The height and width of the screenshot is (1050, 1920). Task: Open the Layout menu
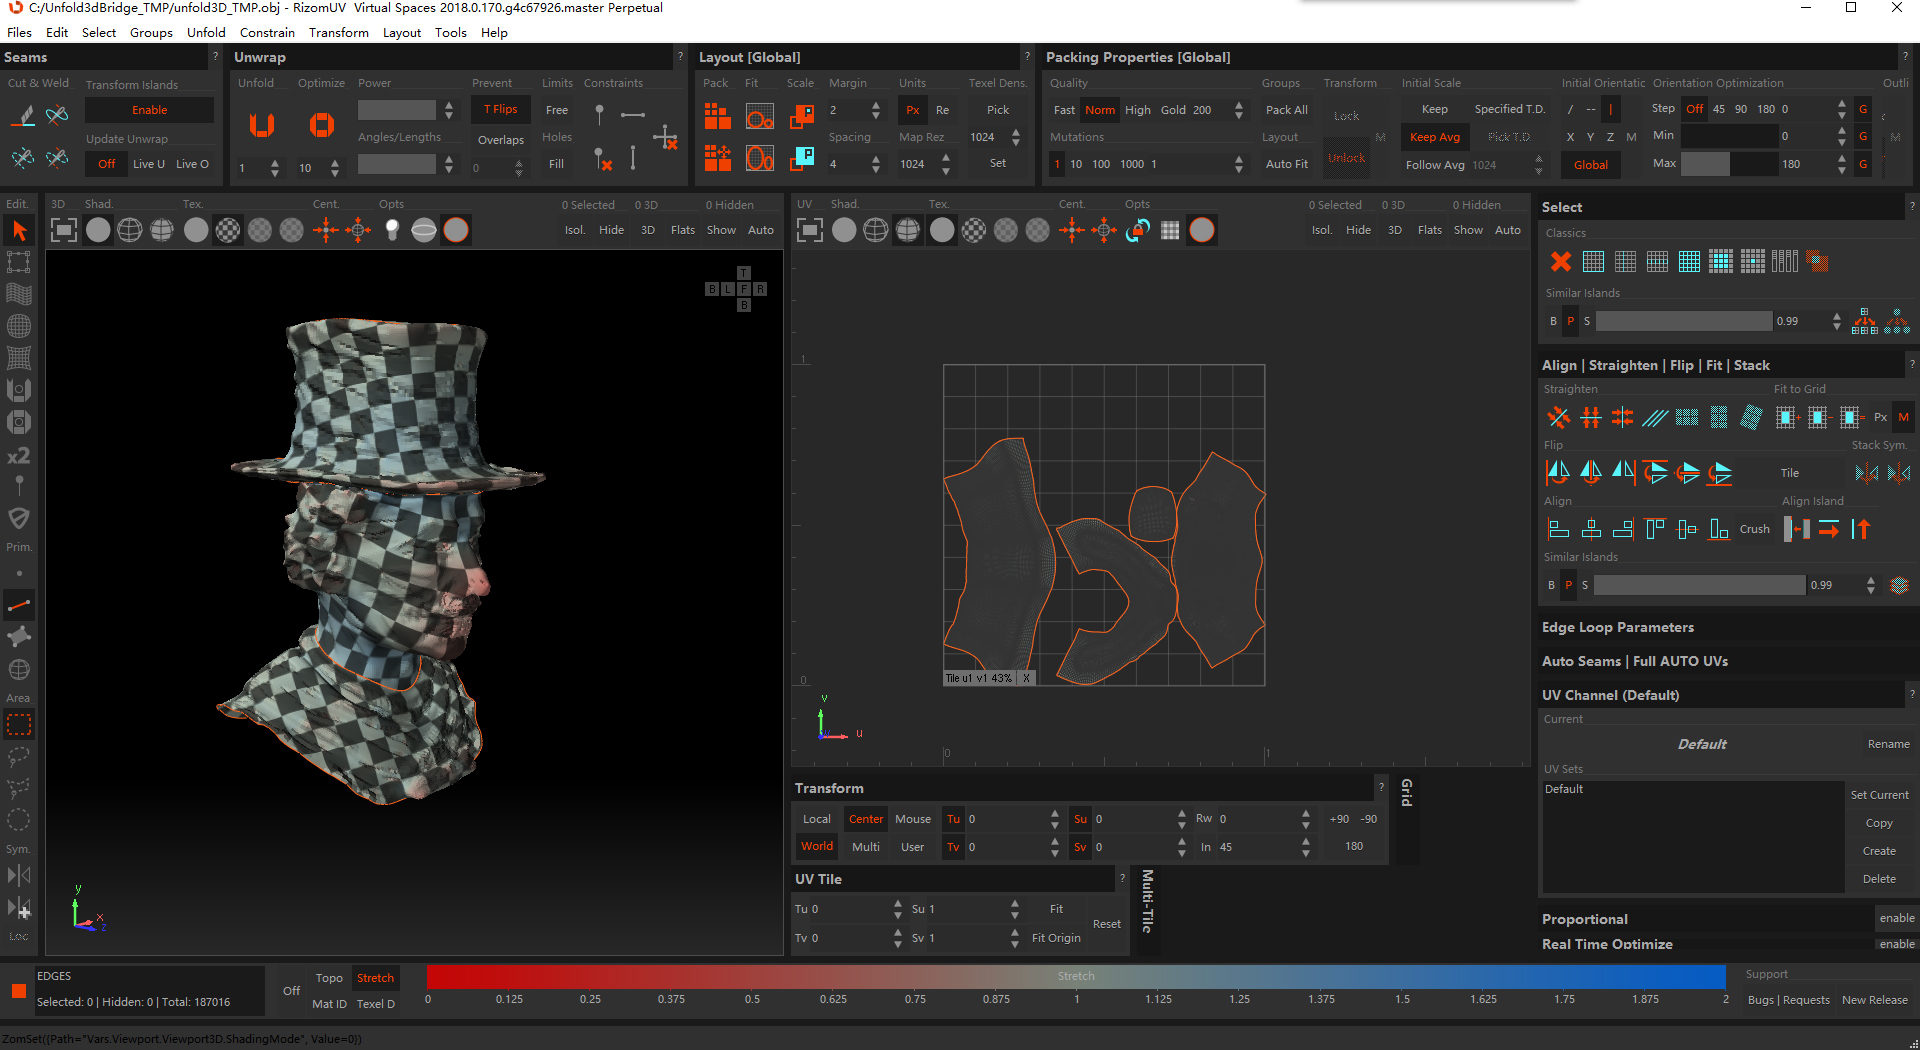402,32
